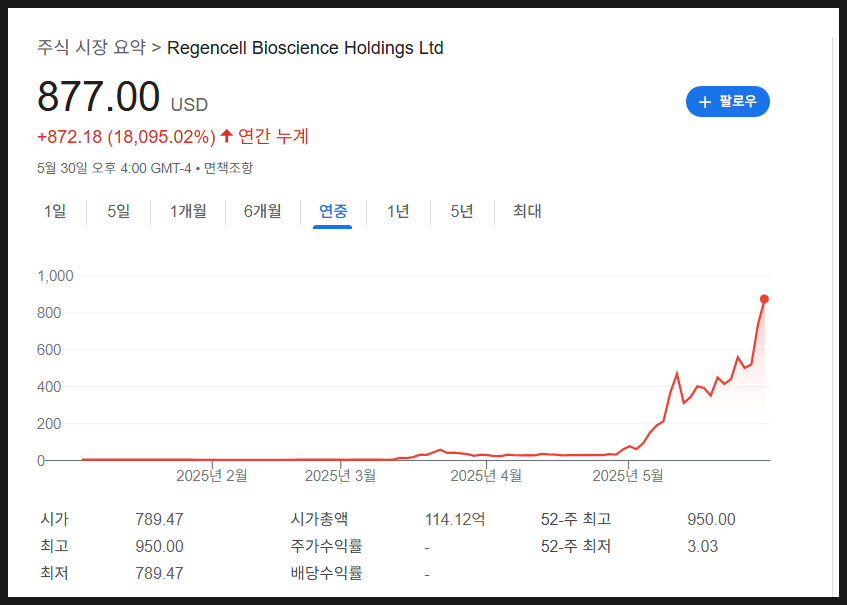
Task: Click the 2025년 5월 axis label
Action: coord(628,476)
